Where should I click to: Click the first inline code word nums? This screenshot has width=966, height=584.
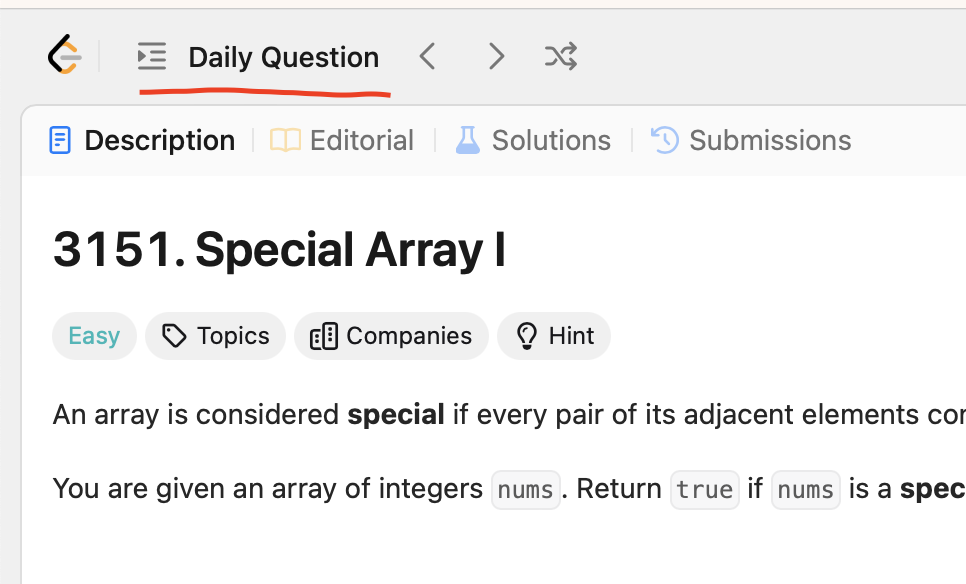[525, 489]
